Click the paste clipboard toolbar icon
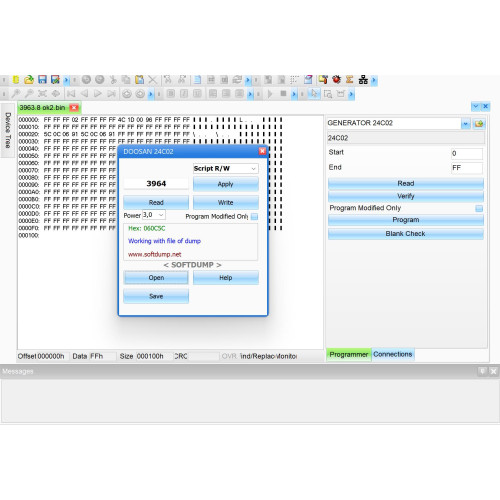 (139, 80)
